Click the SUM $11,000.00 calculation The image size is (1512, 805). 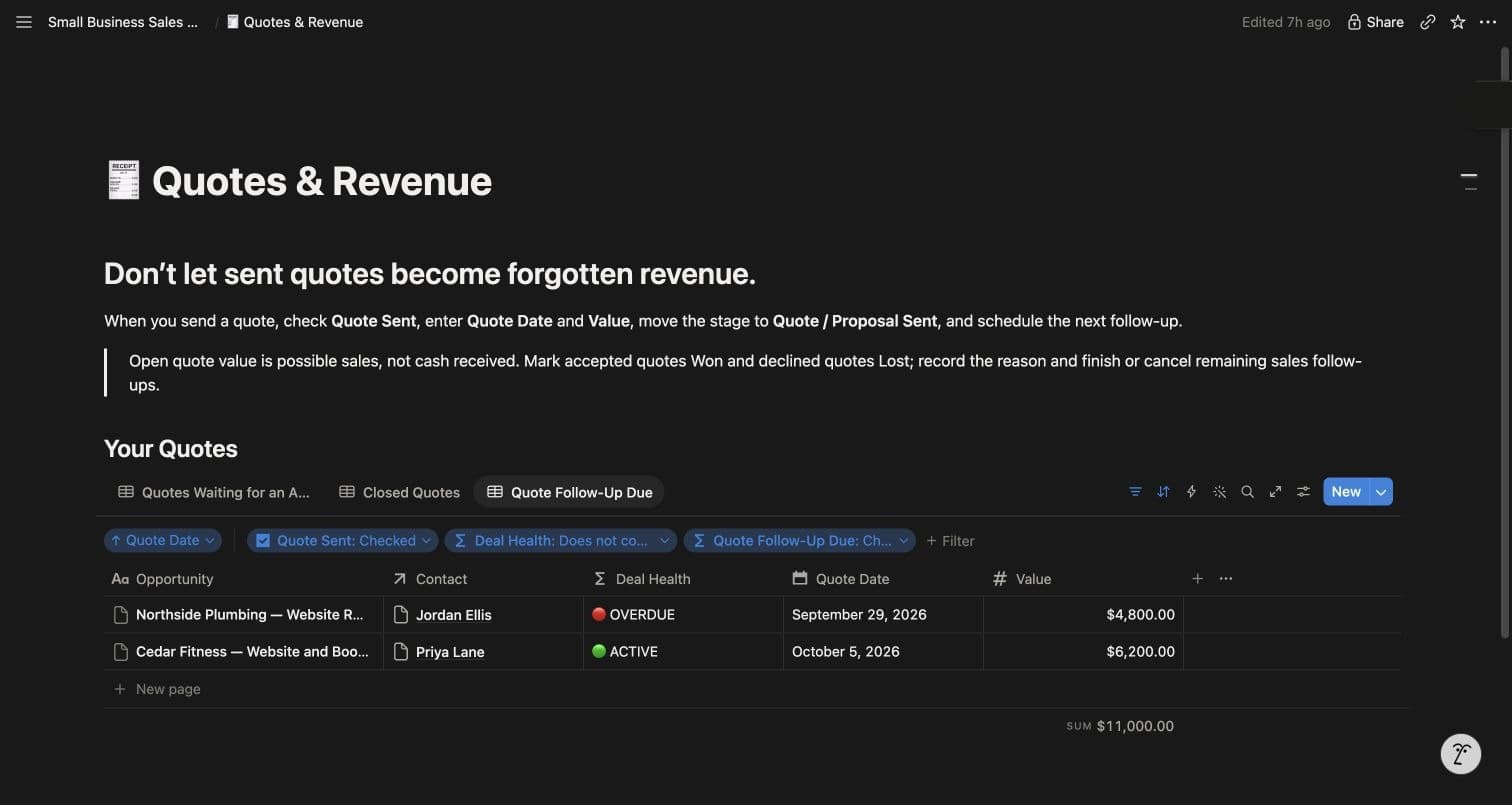click(x=1120, y=726)
